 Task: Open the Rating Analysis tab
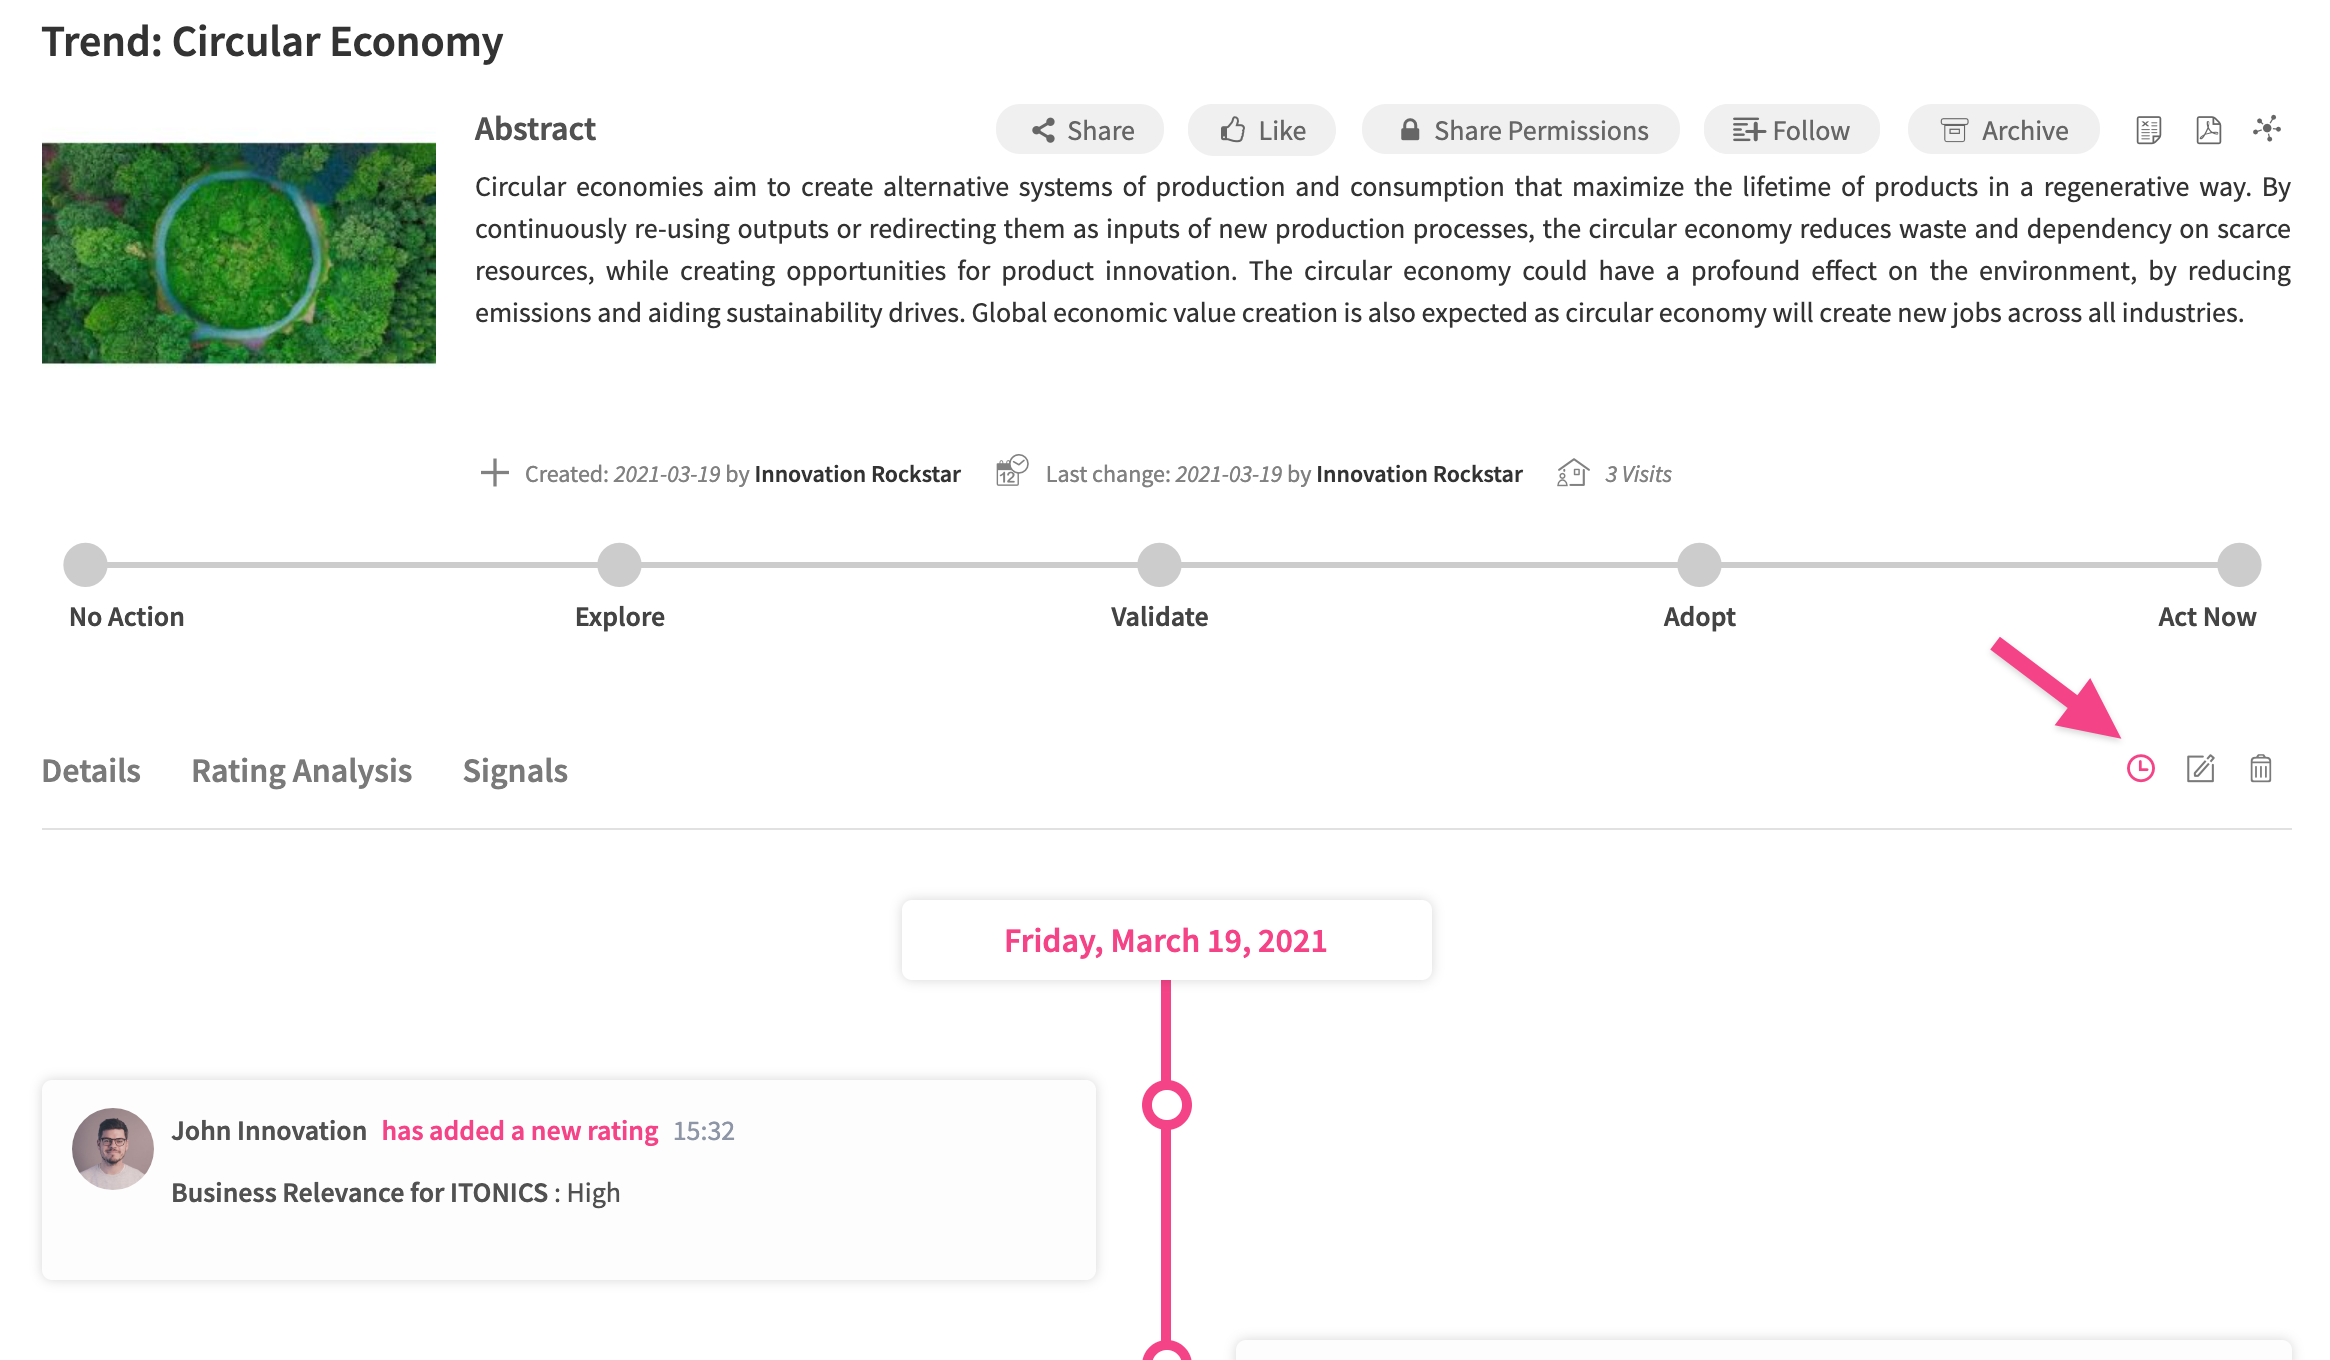(301, 771)
